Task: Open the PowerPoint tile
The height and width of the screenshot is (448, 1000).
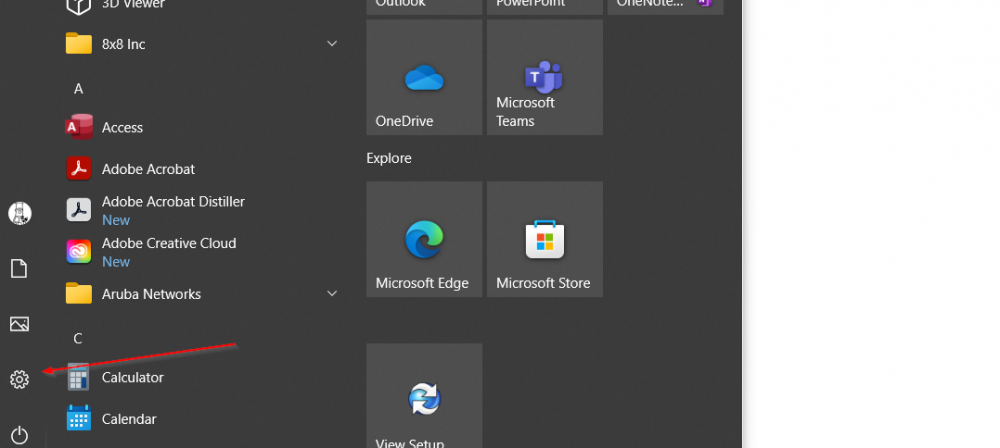Action: 545,7
